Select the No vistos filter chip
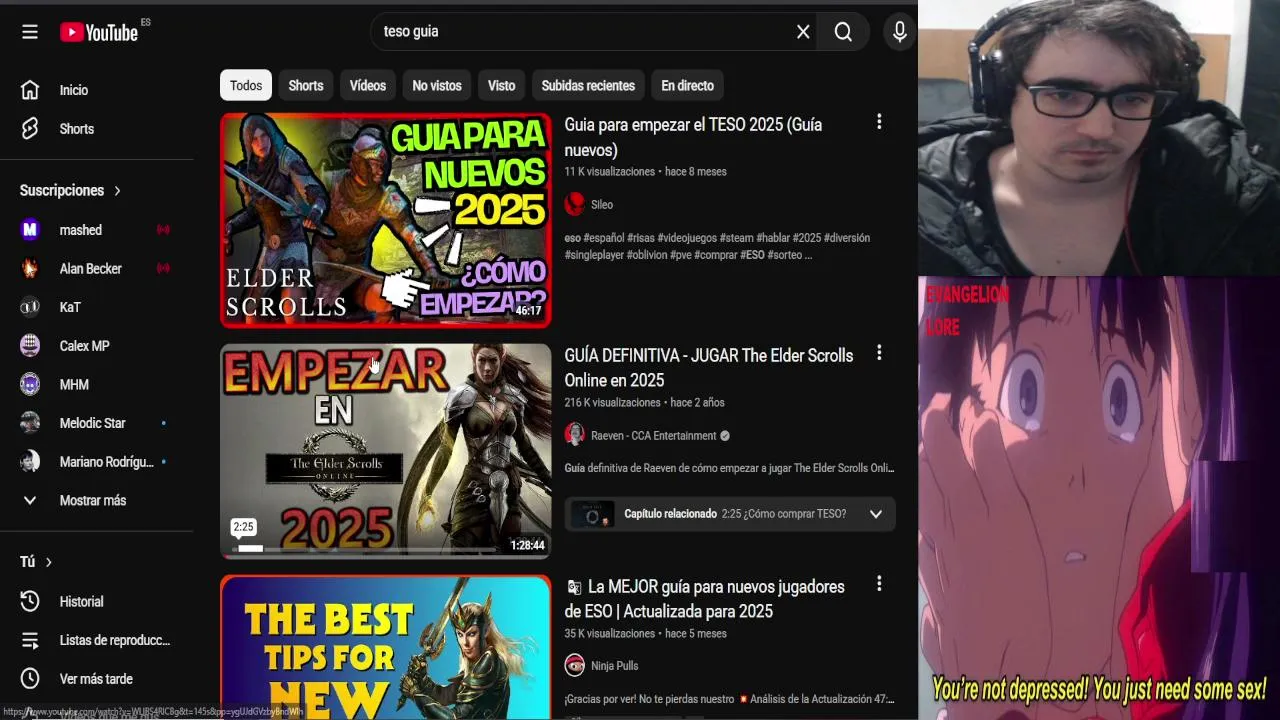The image size is (1280, 720). point(437,86)
